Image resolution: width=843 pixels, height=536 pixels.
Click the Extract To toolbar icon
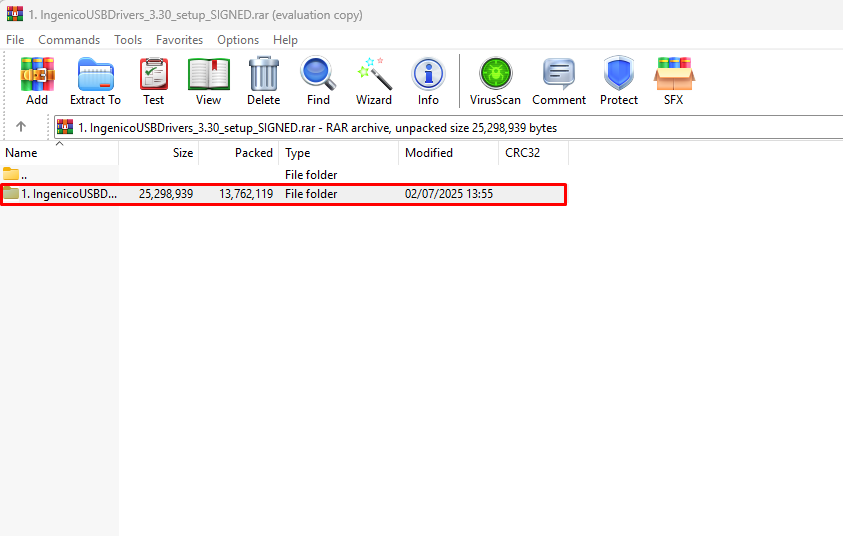[95, 80]
